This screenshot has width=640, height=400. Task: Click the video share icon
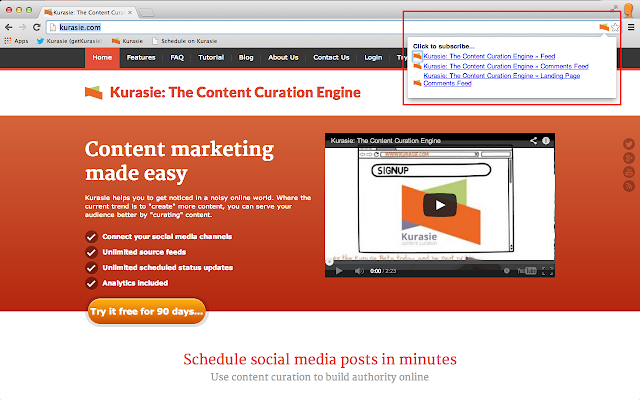[x=533, y=140]
